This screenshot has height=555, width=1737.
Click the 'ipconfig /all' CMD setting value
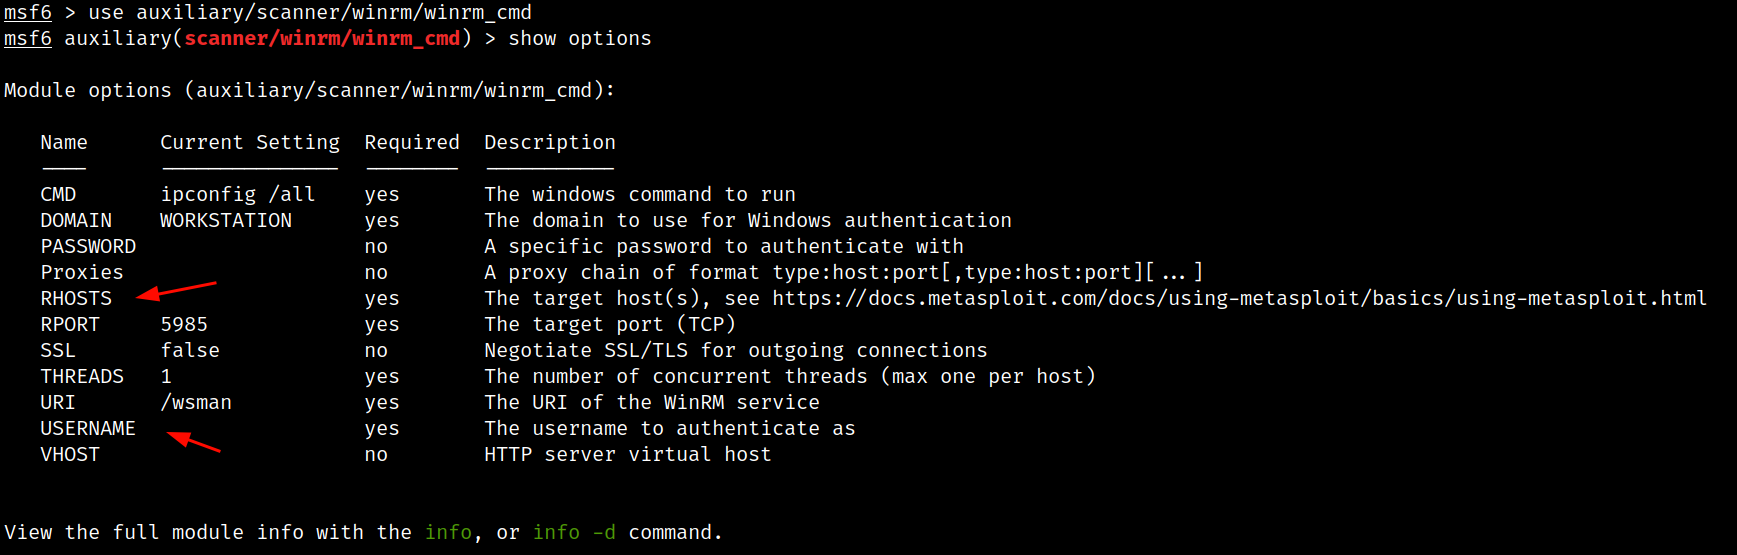(238, 194)
